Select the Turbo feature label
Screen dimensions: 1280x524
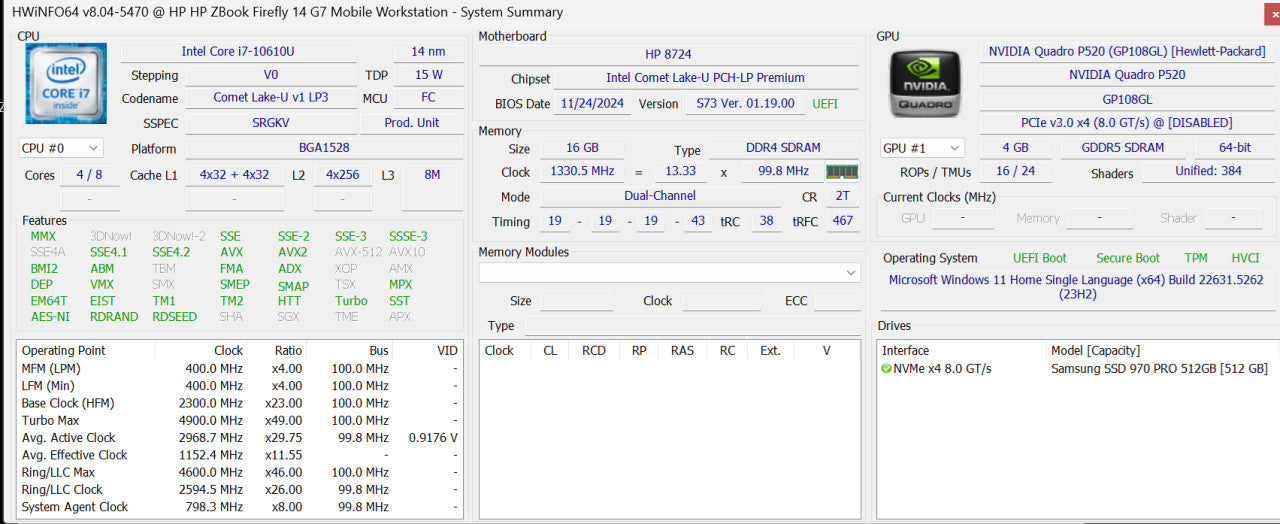(x=351, y=301)
